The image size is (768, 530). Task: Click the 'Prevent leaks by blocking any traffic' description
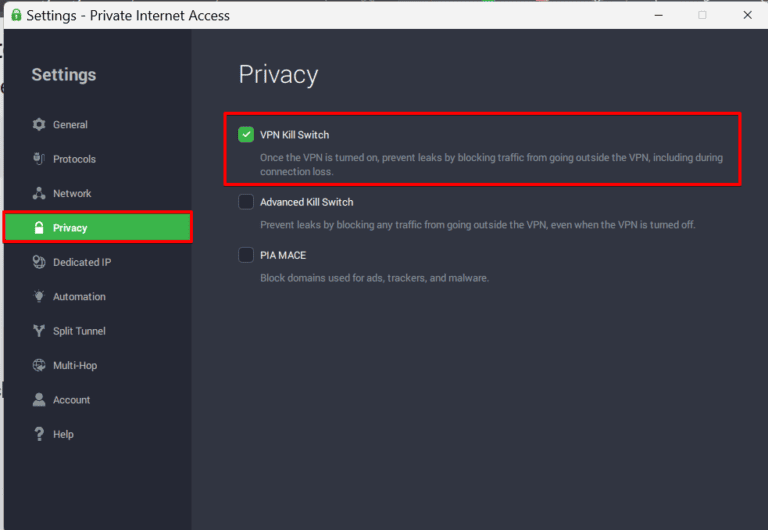[478, 225]
